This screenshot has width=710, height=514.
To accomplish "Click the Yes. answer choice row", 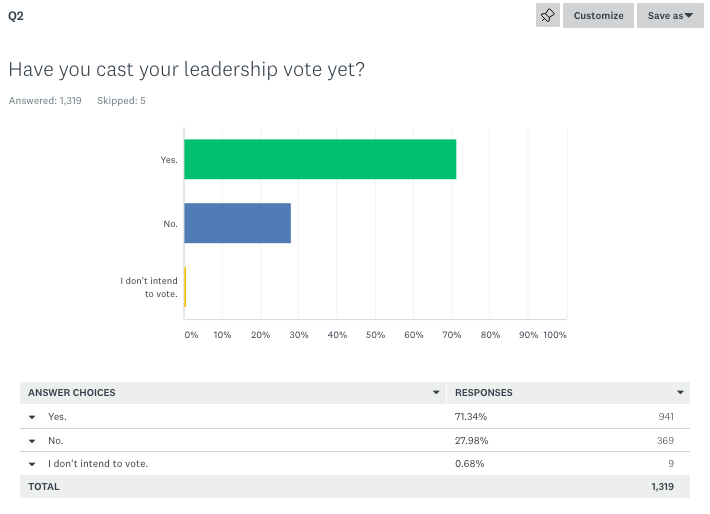I will pyautogui.click(x=58, y=417).
